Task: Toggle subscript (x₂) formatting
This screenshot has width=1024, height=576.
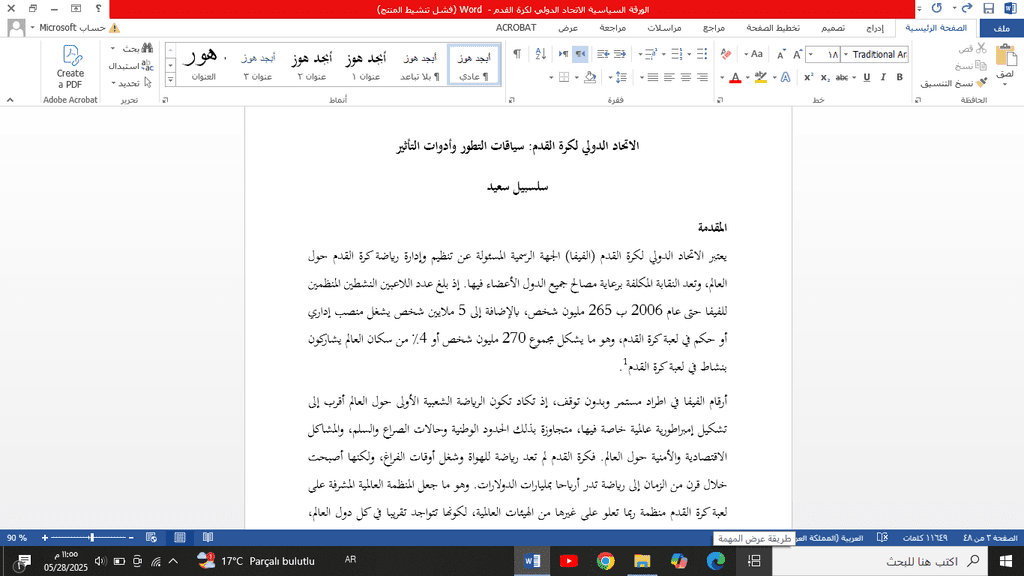Action: 825,77
